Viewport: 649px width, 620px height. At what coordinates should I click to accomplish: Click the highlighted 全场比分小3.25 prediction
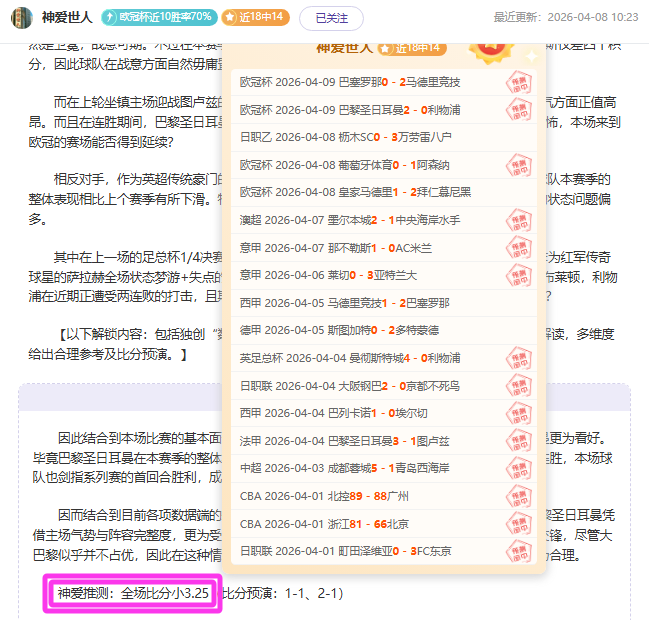(132, 593)
